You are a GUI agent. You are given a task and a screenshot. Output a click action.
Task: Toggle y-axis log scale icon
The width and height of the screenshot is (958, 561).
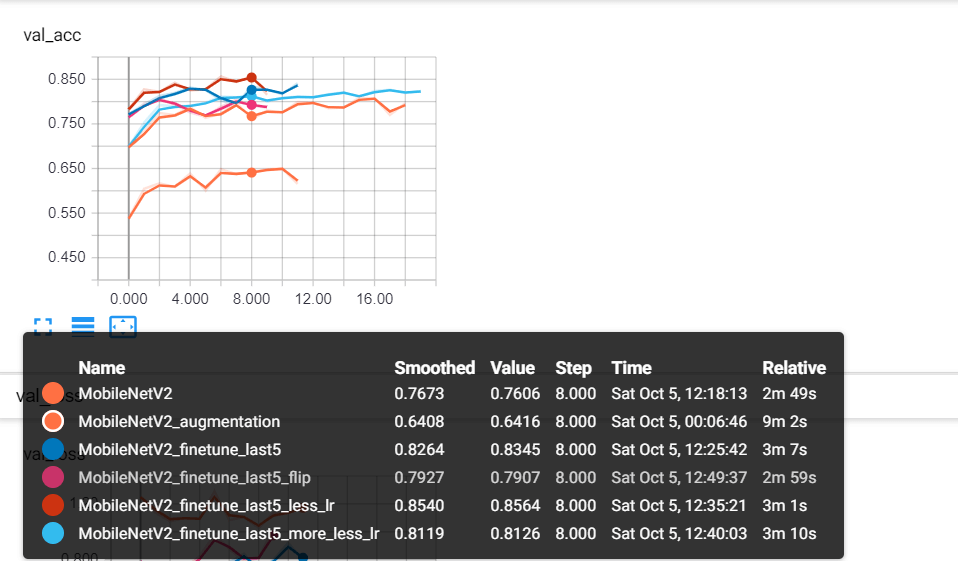(x=83, y=326)
